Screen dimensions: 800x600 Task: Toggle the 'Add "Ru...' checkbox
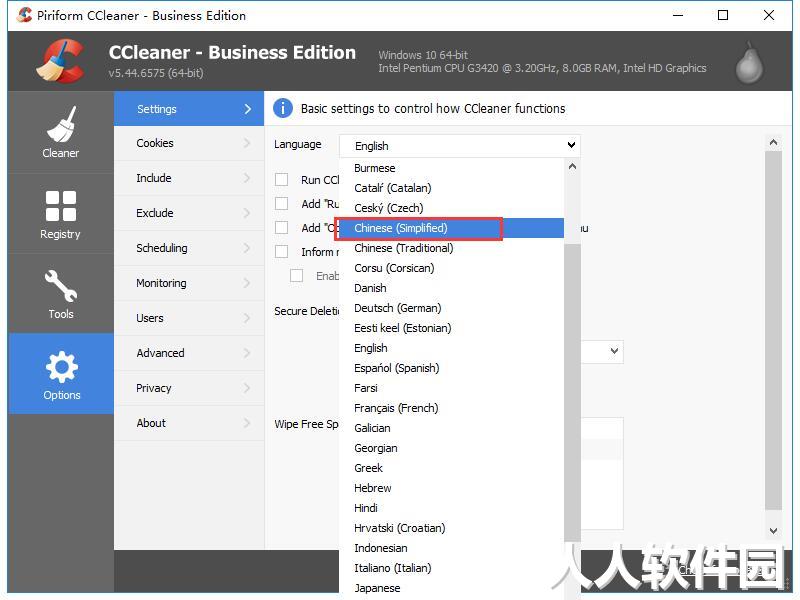(x=281, y=204)
